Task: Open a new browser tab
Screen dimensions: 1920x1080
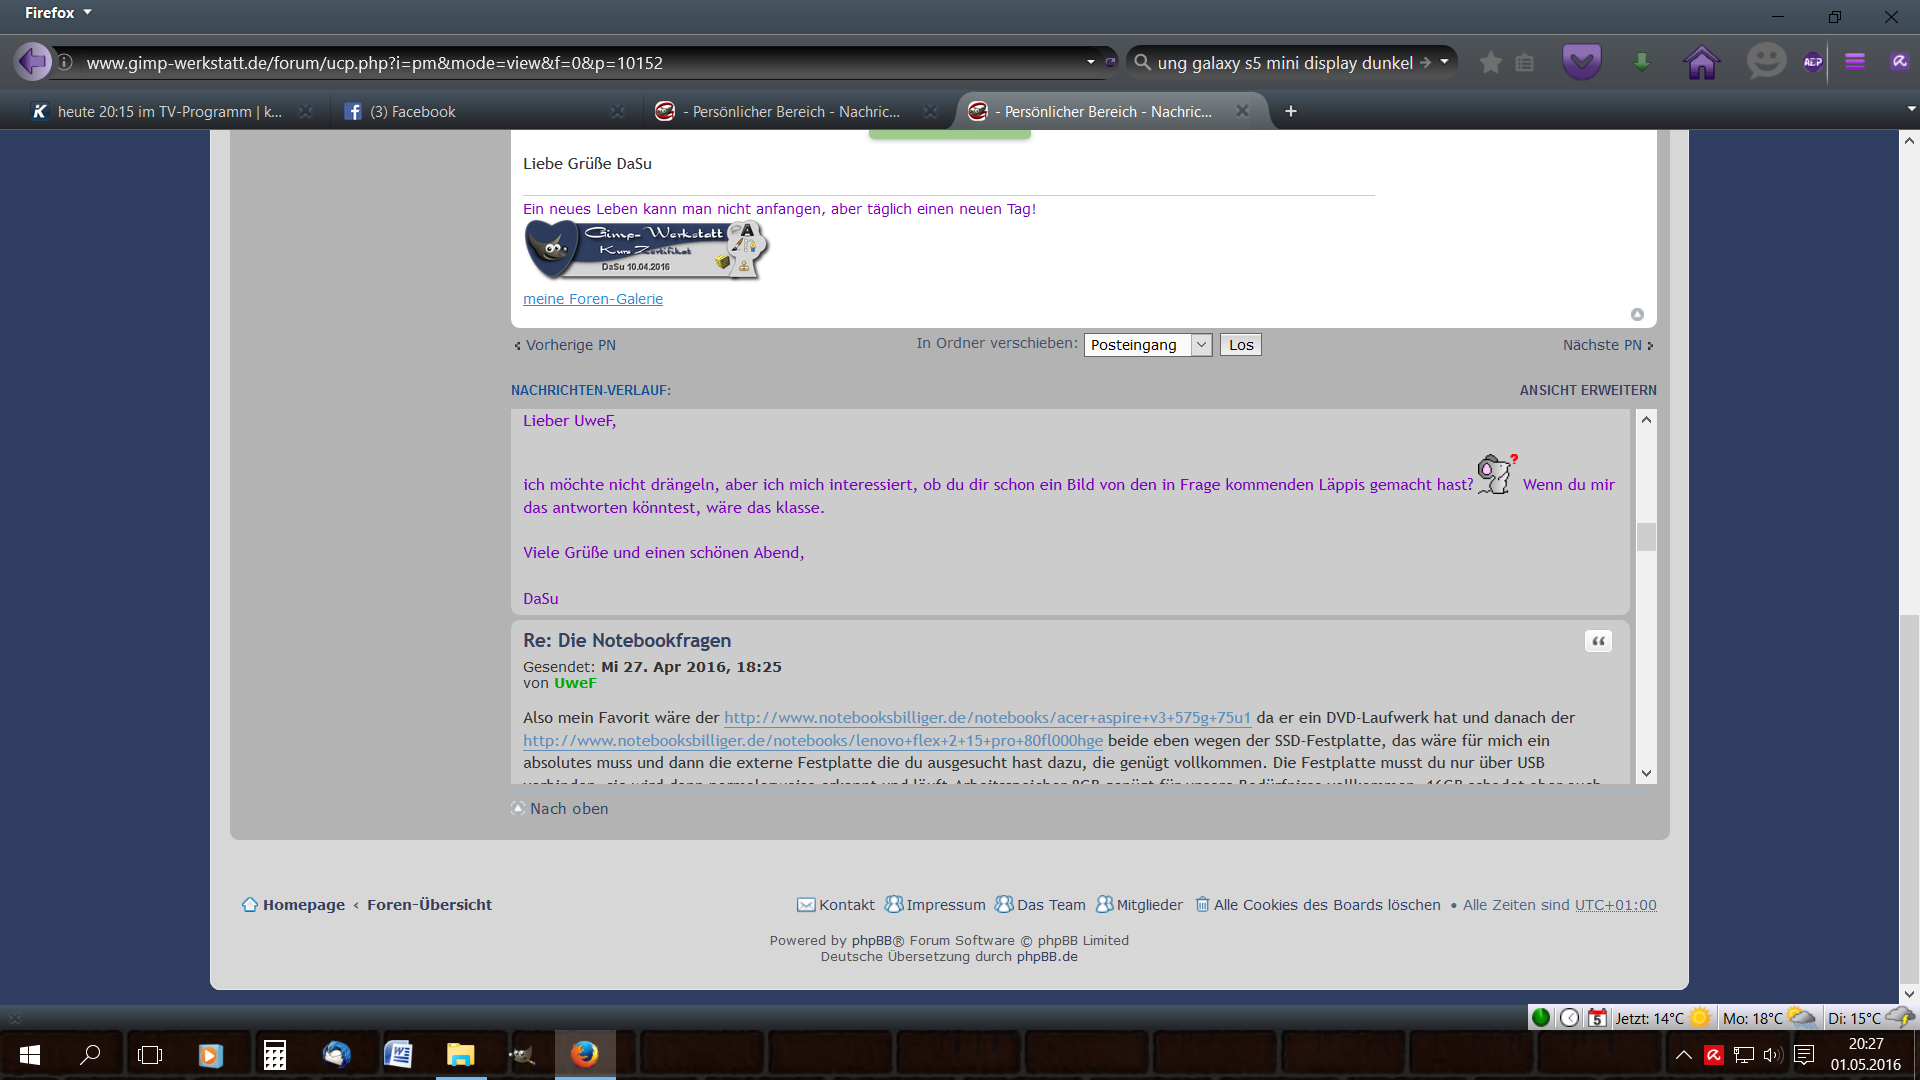Action: click(x=1290, y=111)
